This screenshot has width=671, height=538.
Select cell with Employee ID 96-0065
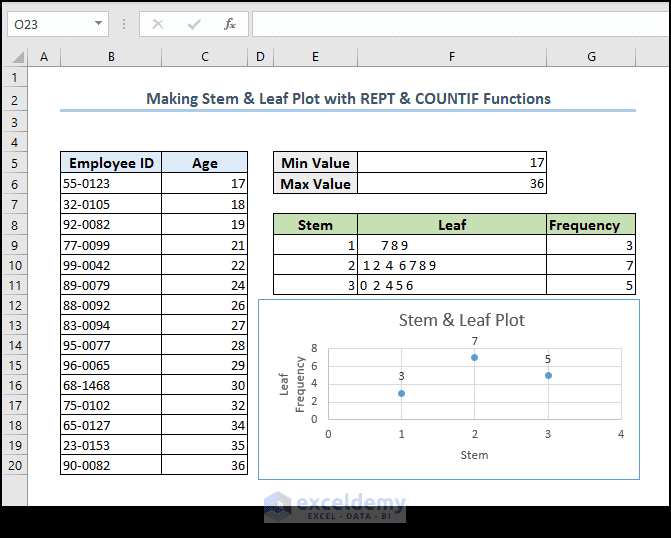tap(111, 365)
